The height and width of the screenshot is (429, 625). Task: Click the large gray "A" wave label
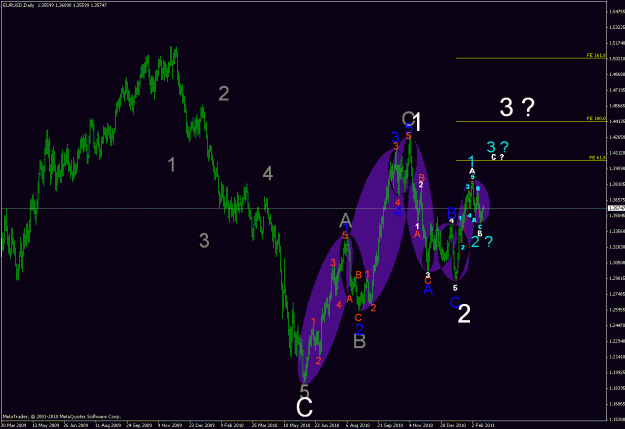(x=345, y=220)
